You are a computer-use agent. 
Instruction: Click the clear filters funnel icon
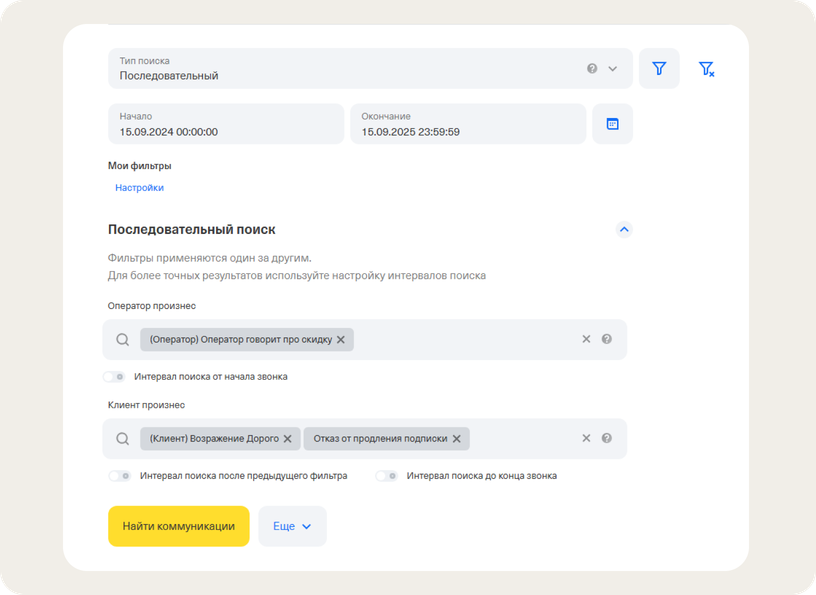(x=706, y=69)
